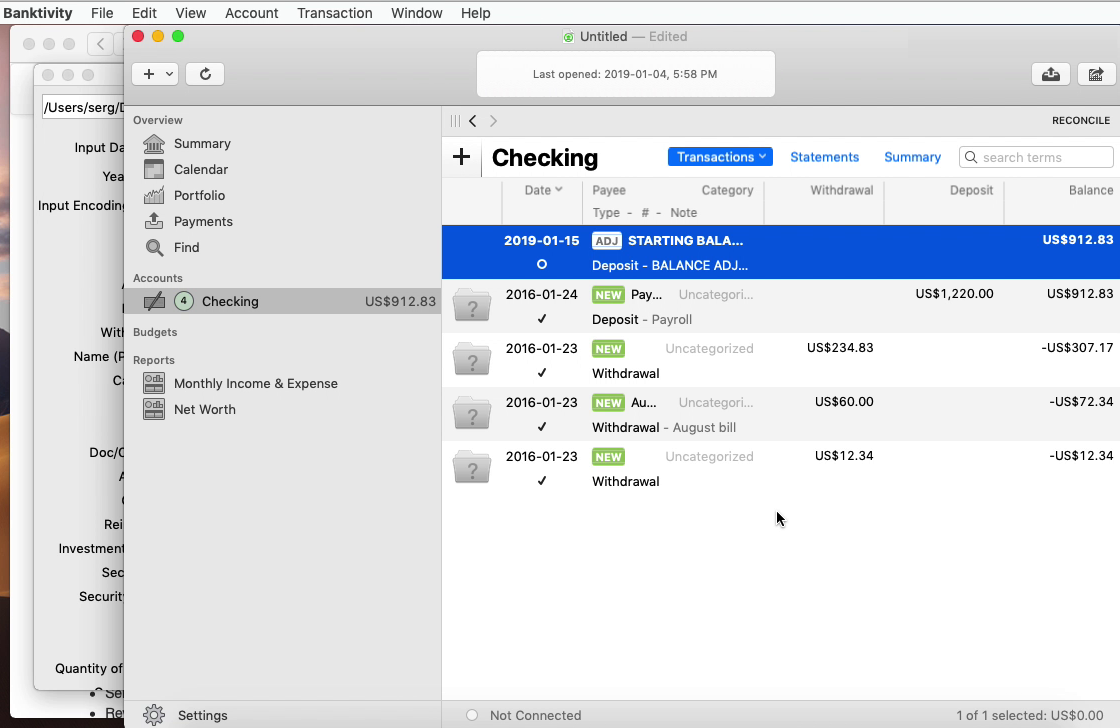This screenshot has height=728, width=1120.
Task: Click the search terms field
Action: [1036, 157]
